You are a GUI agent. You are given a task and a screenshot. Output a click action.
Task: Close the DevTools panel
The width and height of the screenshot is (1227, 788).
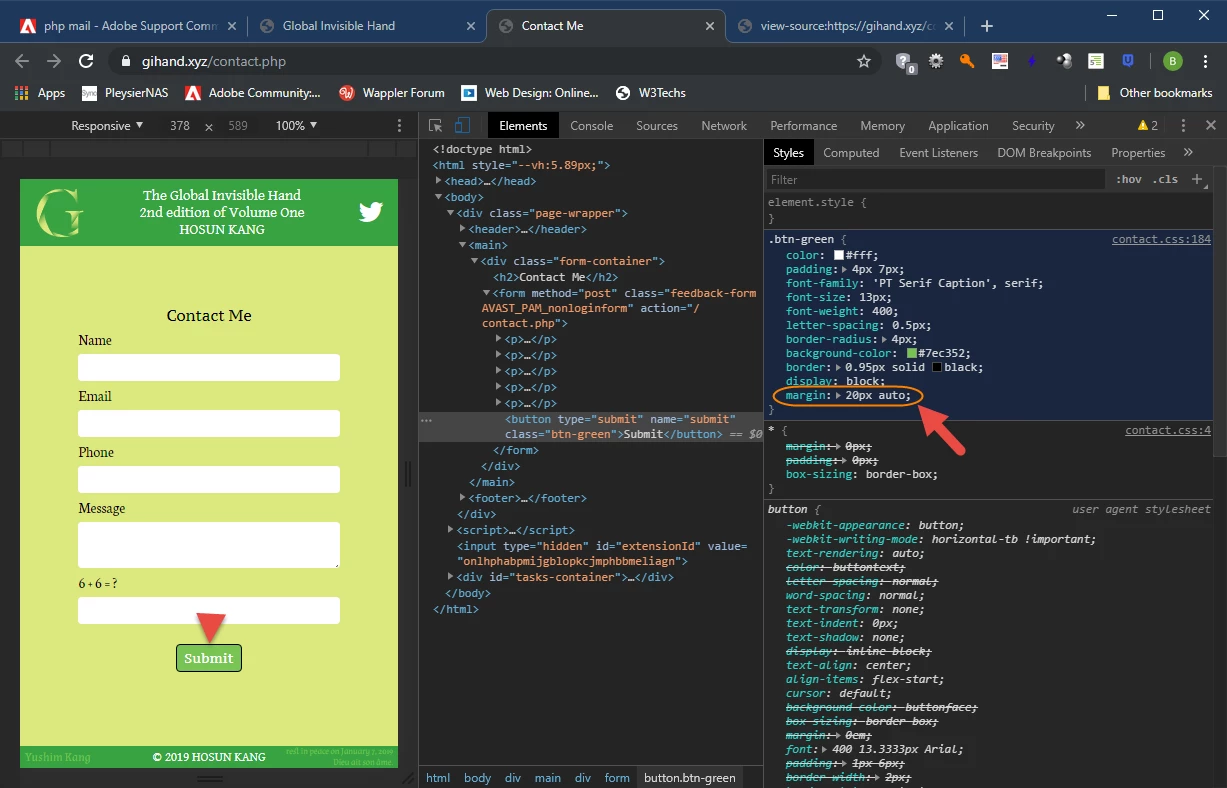[1211, 126]
